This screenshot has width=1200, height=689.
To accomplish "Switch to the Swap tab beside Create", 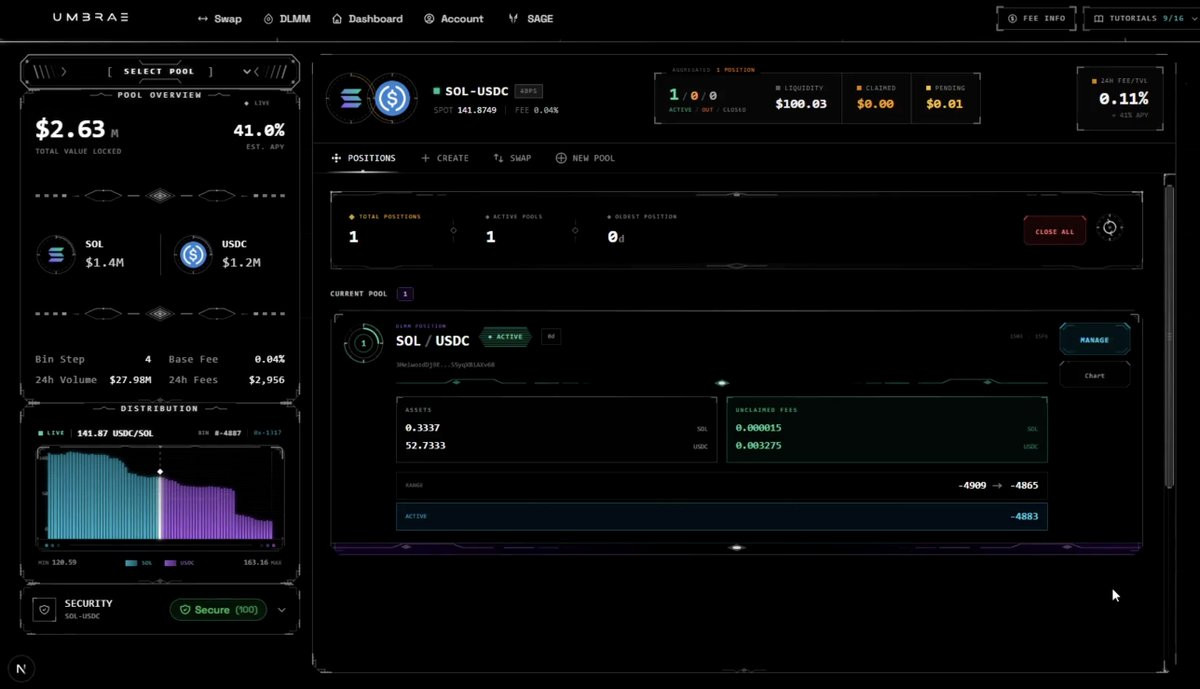I will [512, 158].
